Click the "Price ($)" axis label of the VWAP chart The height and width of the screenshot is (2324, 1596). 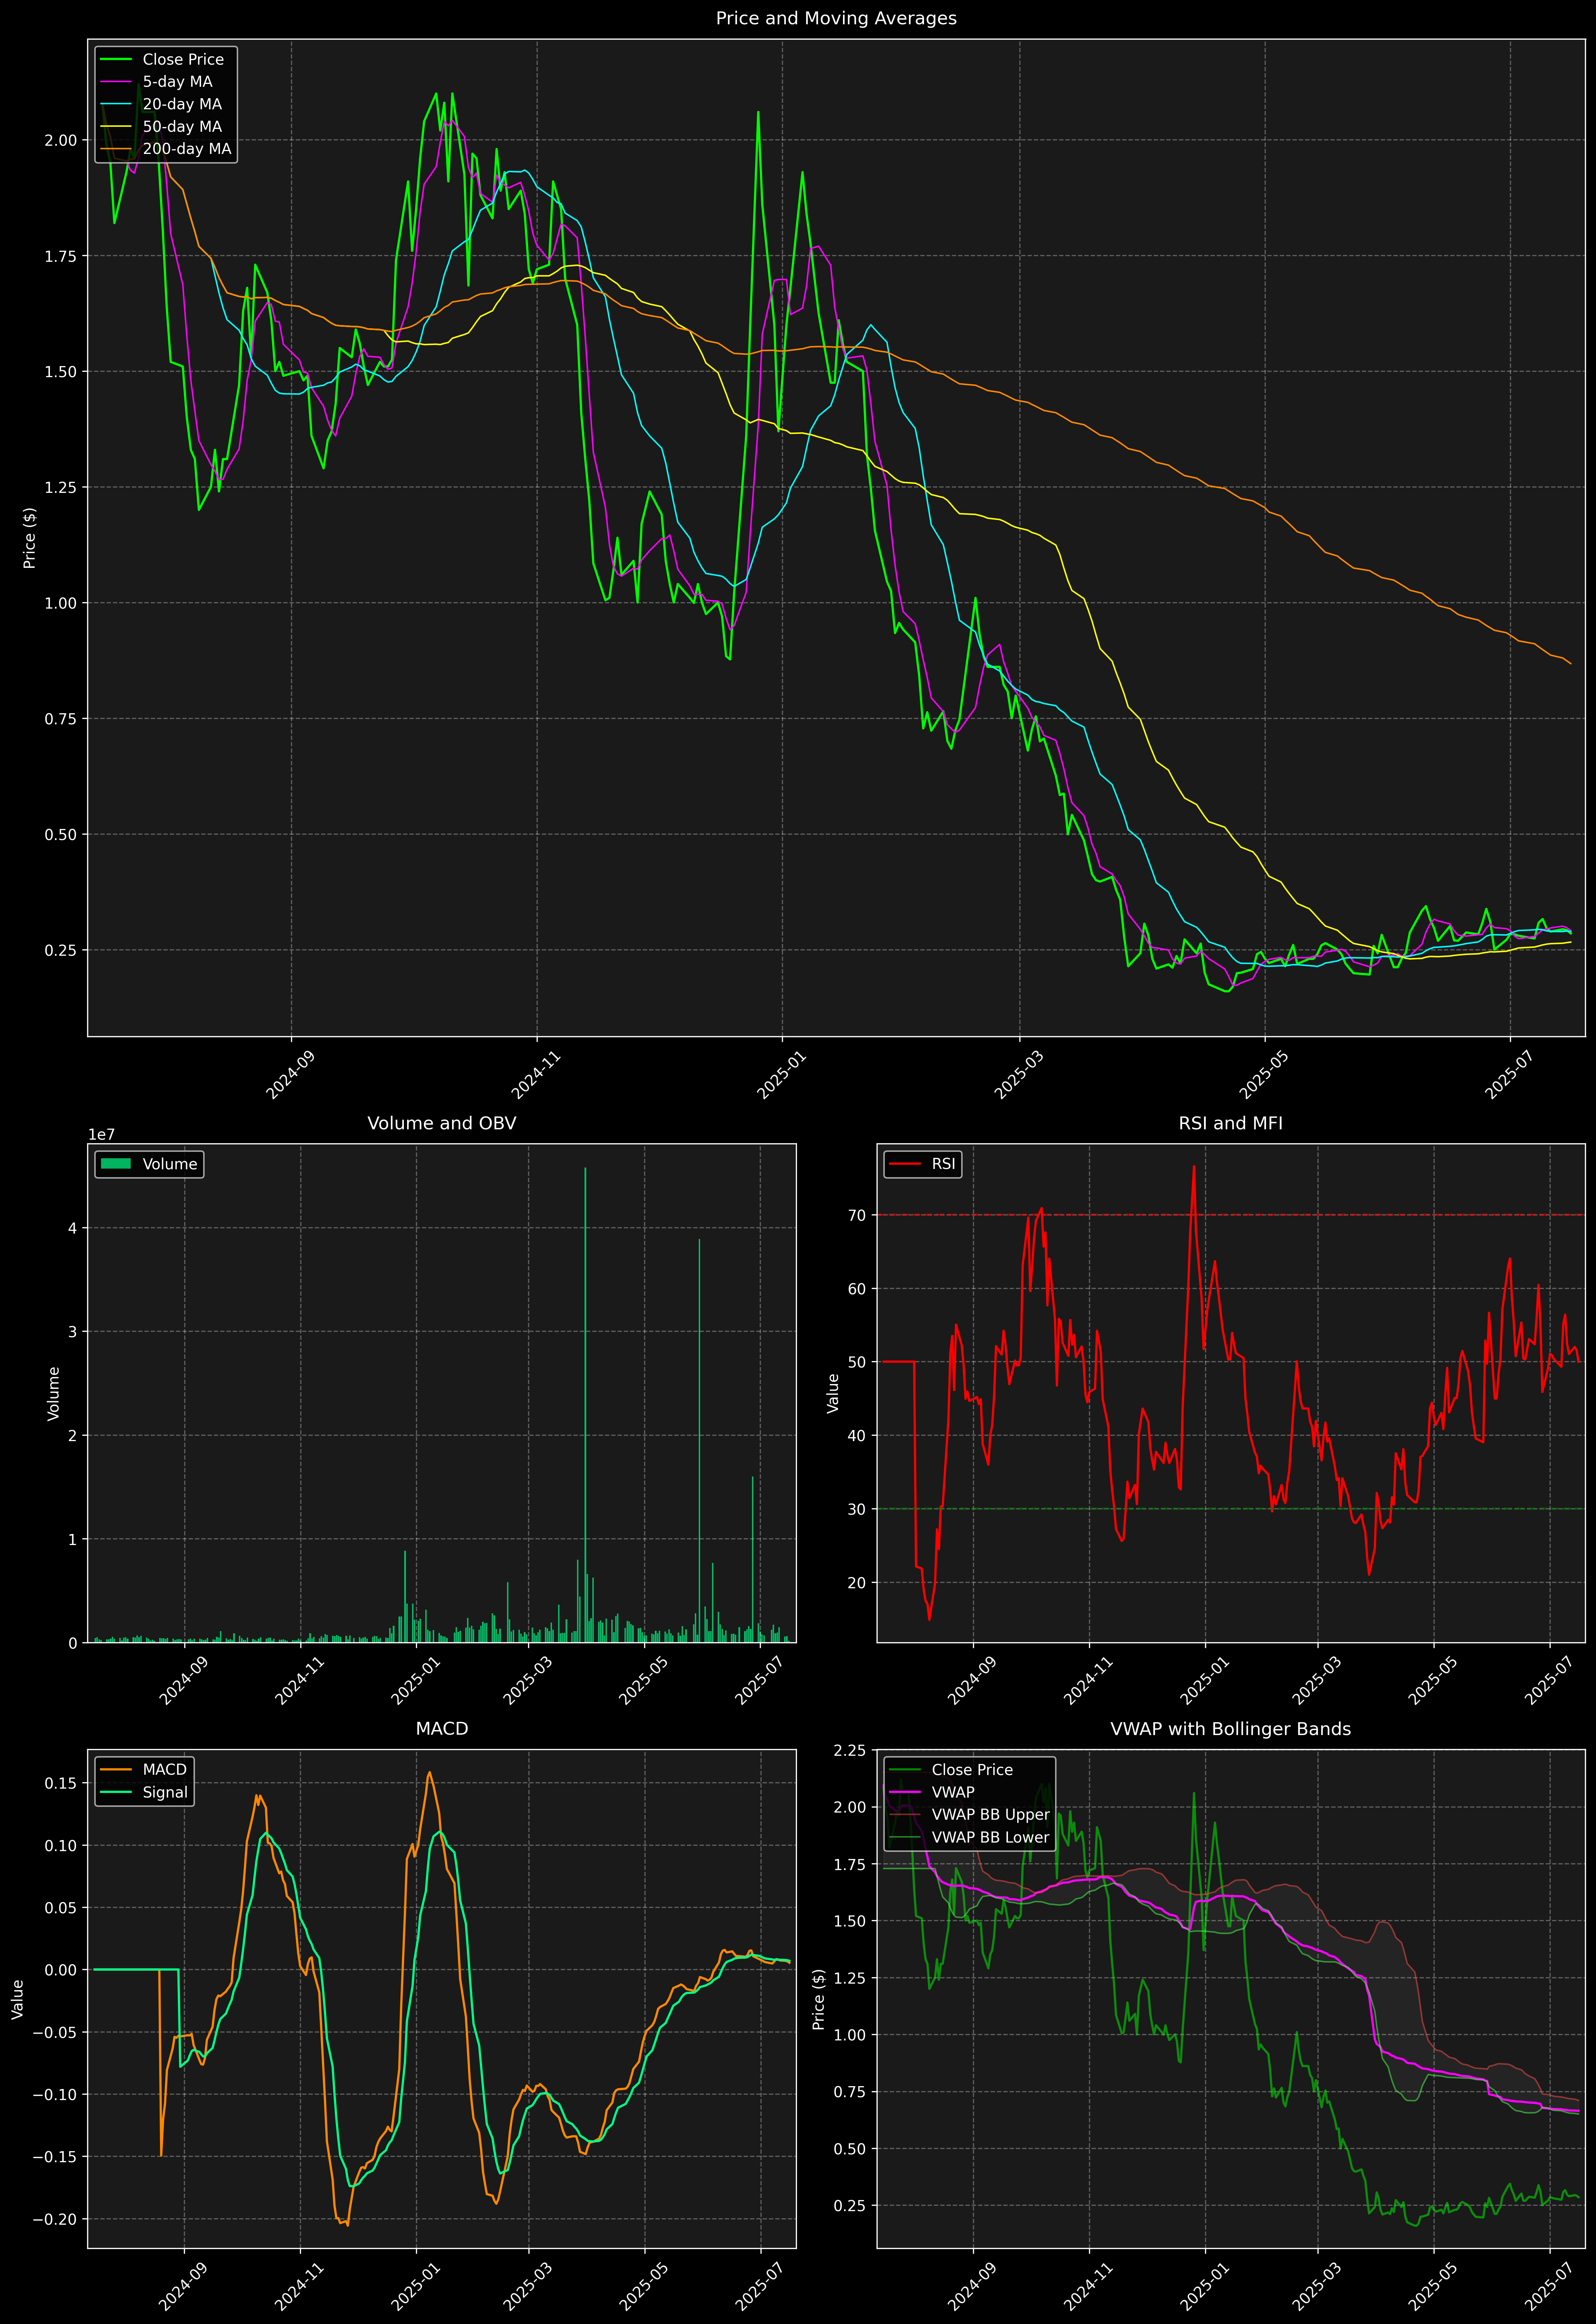[819, 1999]
